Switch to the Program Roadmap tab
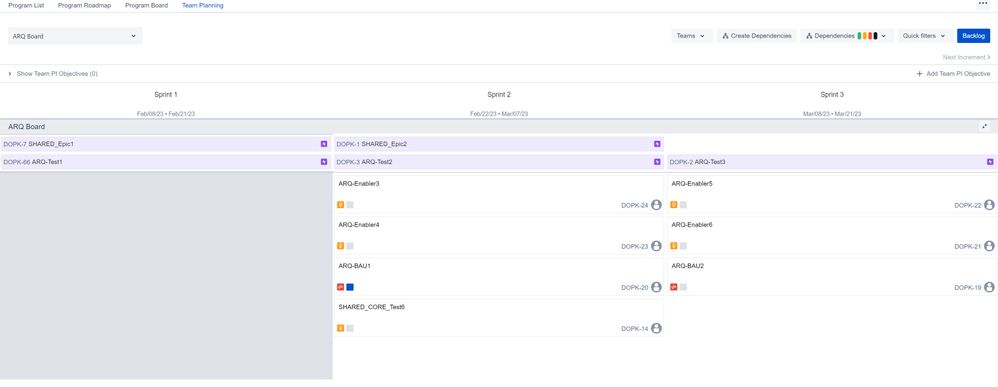The height and width of the screenshot is (387, 998). (85, 5)
